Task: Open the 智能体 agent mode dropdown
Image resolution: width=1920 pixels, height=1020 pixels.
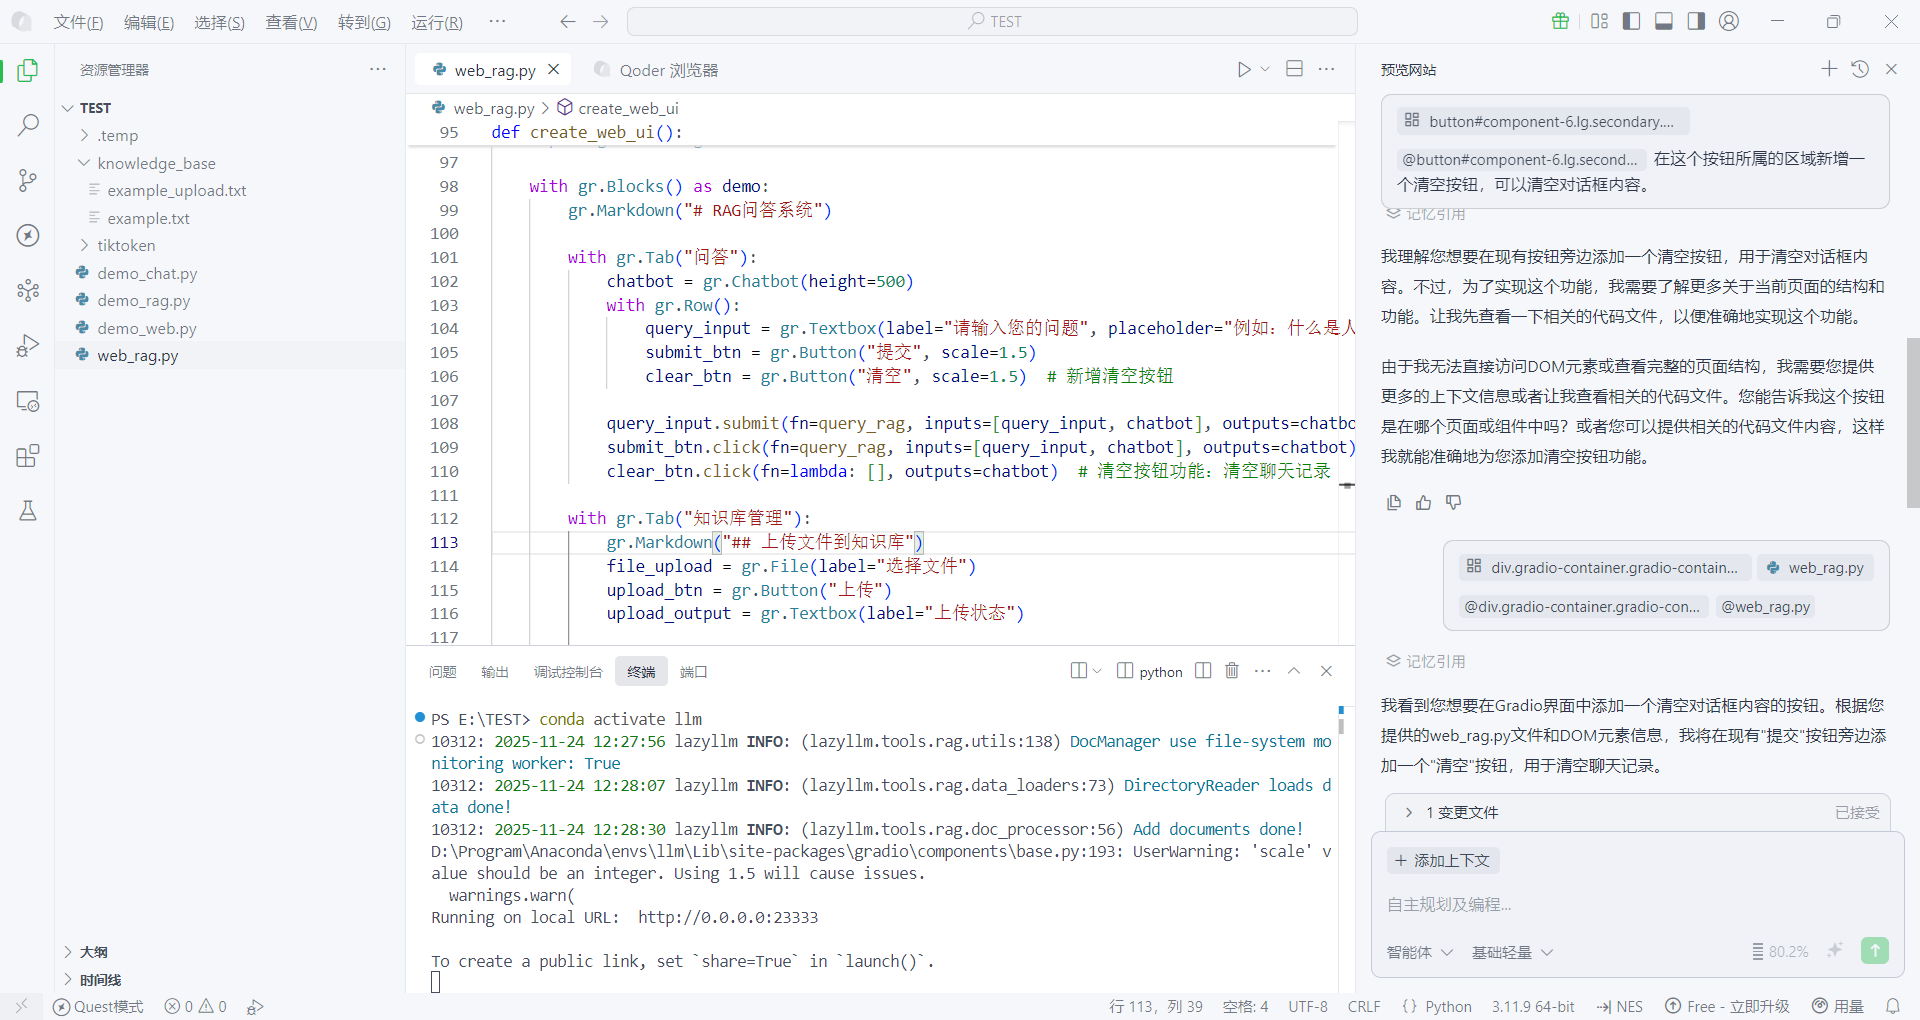Action: [x=1419, y=952]
